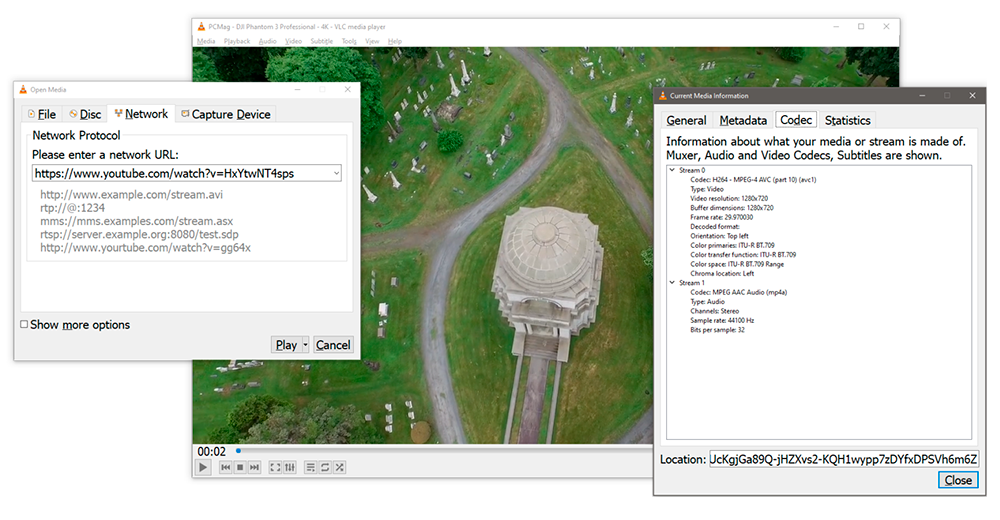Select the Codec tab in Media Information
The width and height of the screenshot is (1000, 520).
click(796, 120)
